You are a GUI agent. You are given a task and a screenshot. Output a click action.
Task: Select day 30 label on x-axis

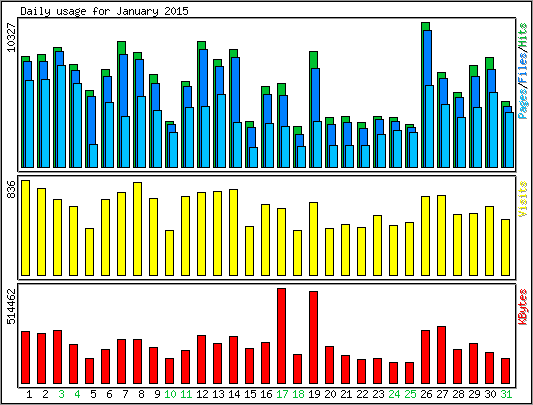(490, 394)
